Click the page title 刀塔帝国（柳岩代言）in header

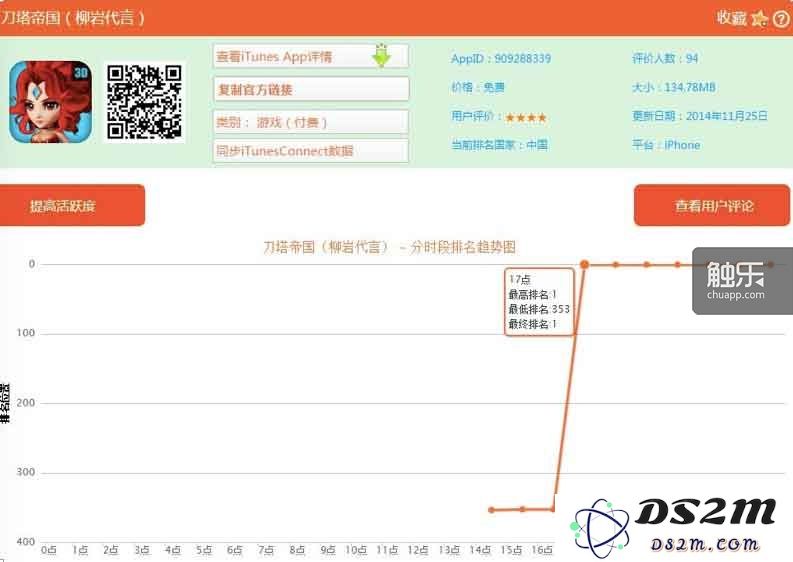click(72, 18)
